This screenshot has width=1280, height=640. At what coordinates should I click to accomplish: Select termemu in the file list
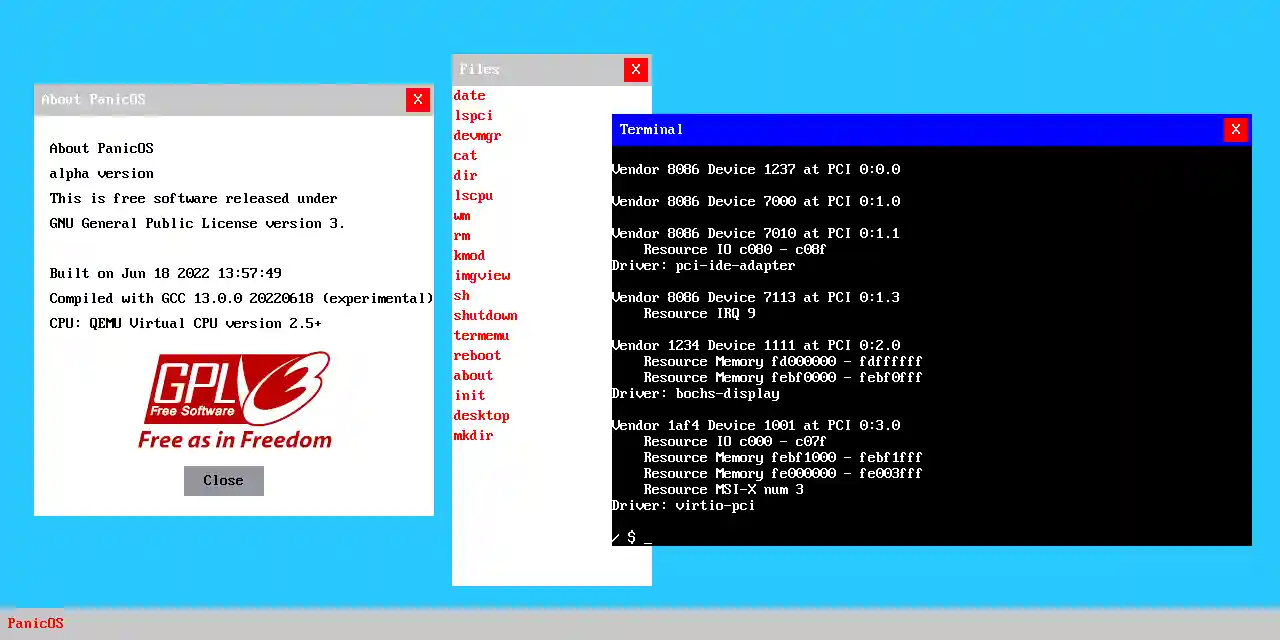click(481, 335)
